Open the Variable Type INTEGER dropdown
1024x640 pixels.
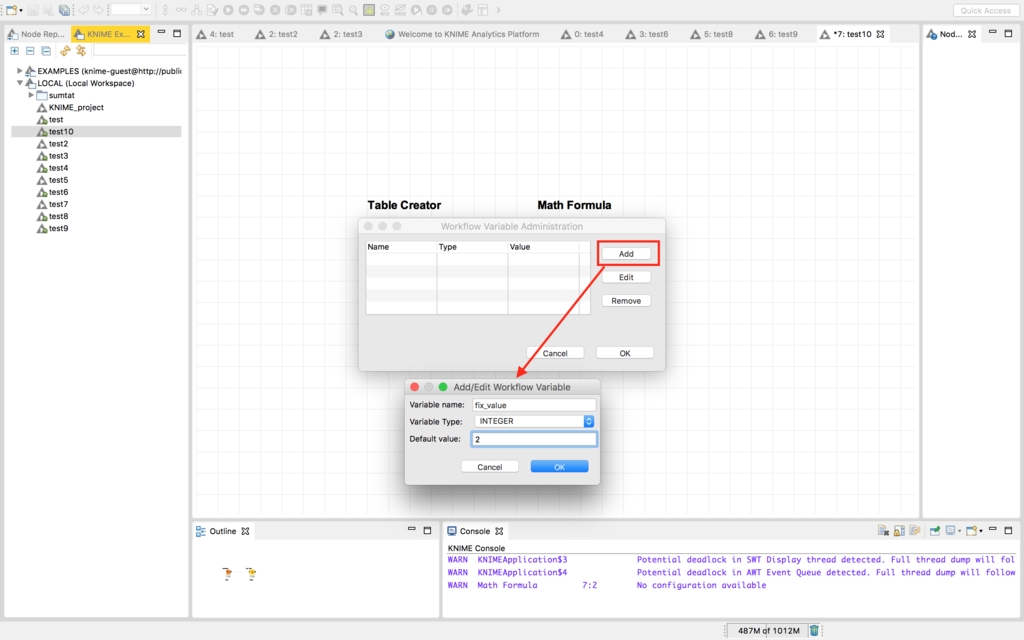(x=534, y=421)
